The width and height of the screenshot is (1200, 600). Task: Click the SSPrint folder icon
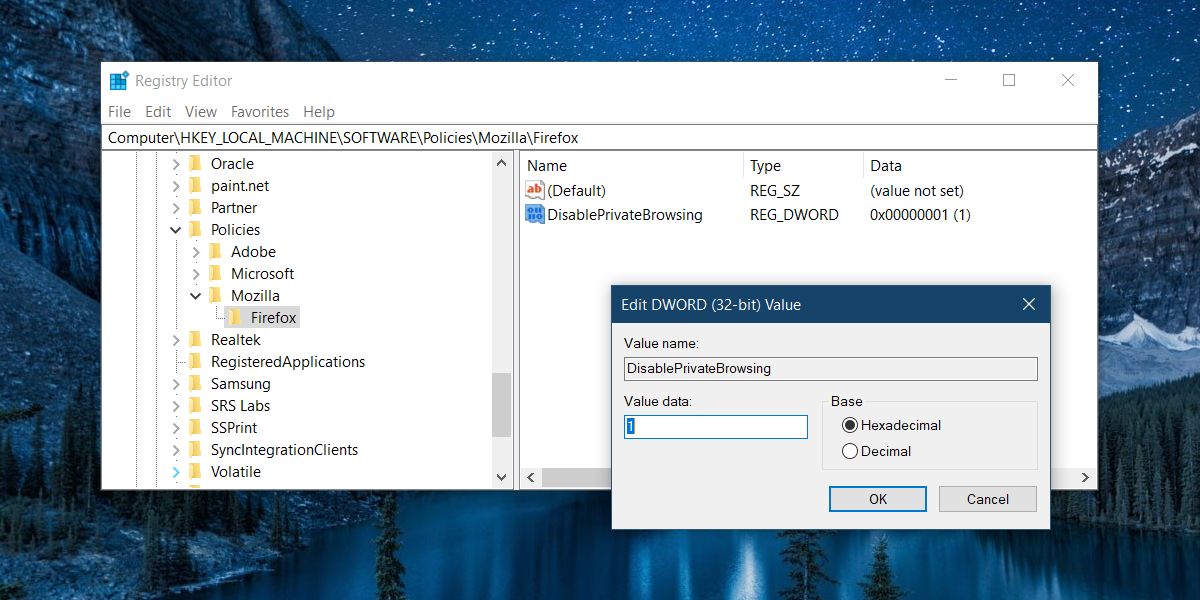tap(195, 428)
